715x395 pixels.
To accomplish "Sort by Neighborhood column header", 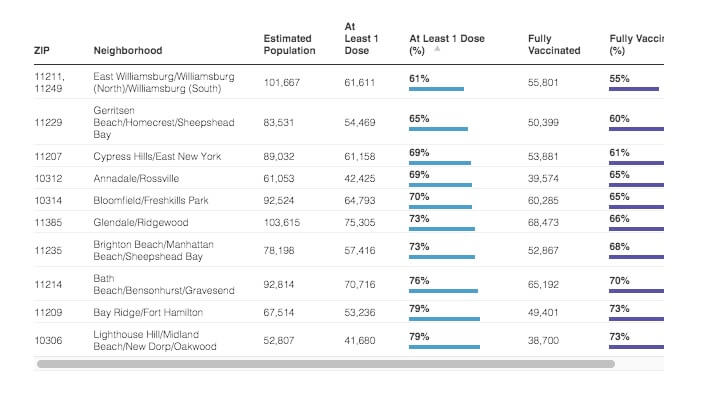I will pos(128,51).
